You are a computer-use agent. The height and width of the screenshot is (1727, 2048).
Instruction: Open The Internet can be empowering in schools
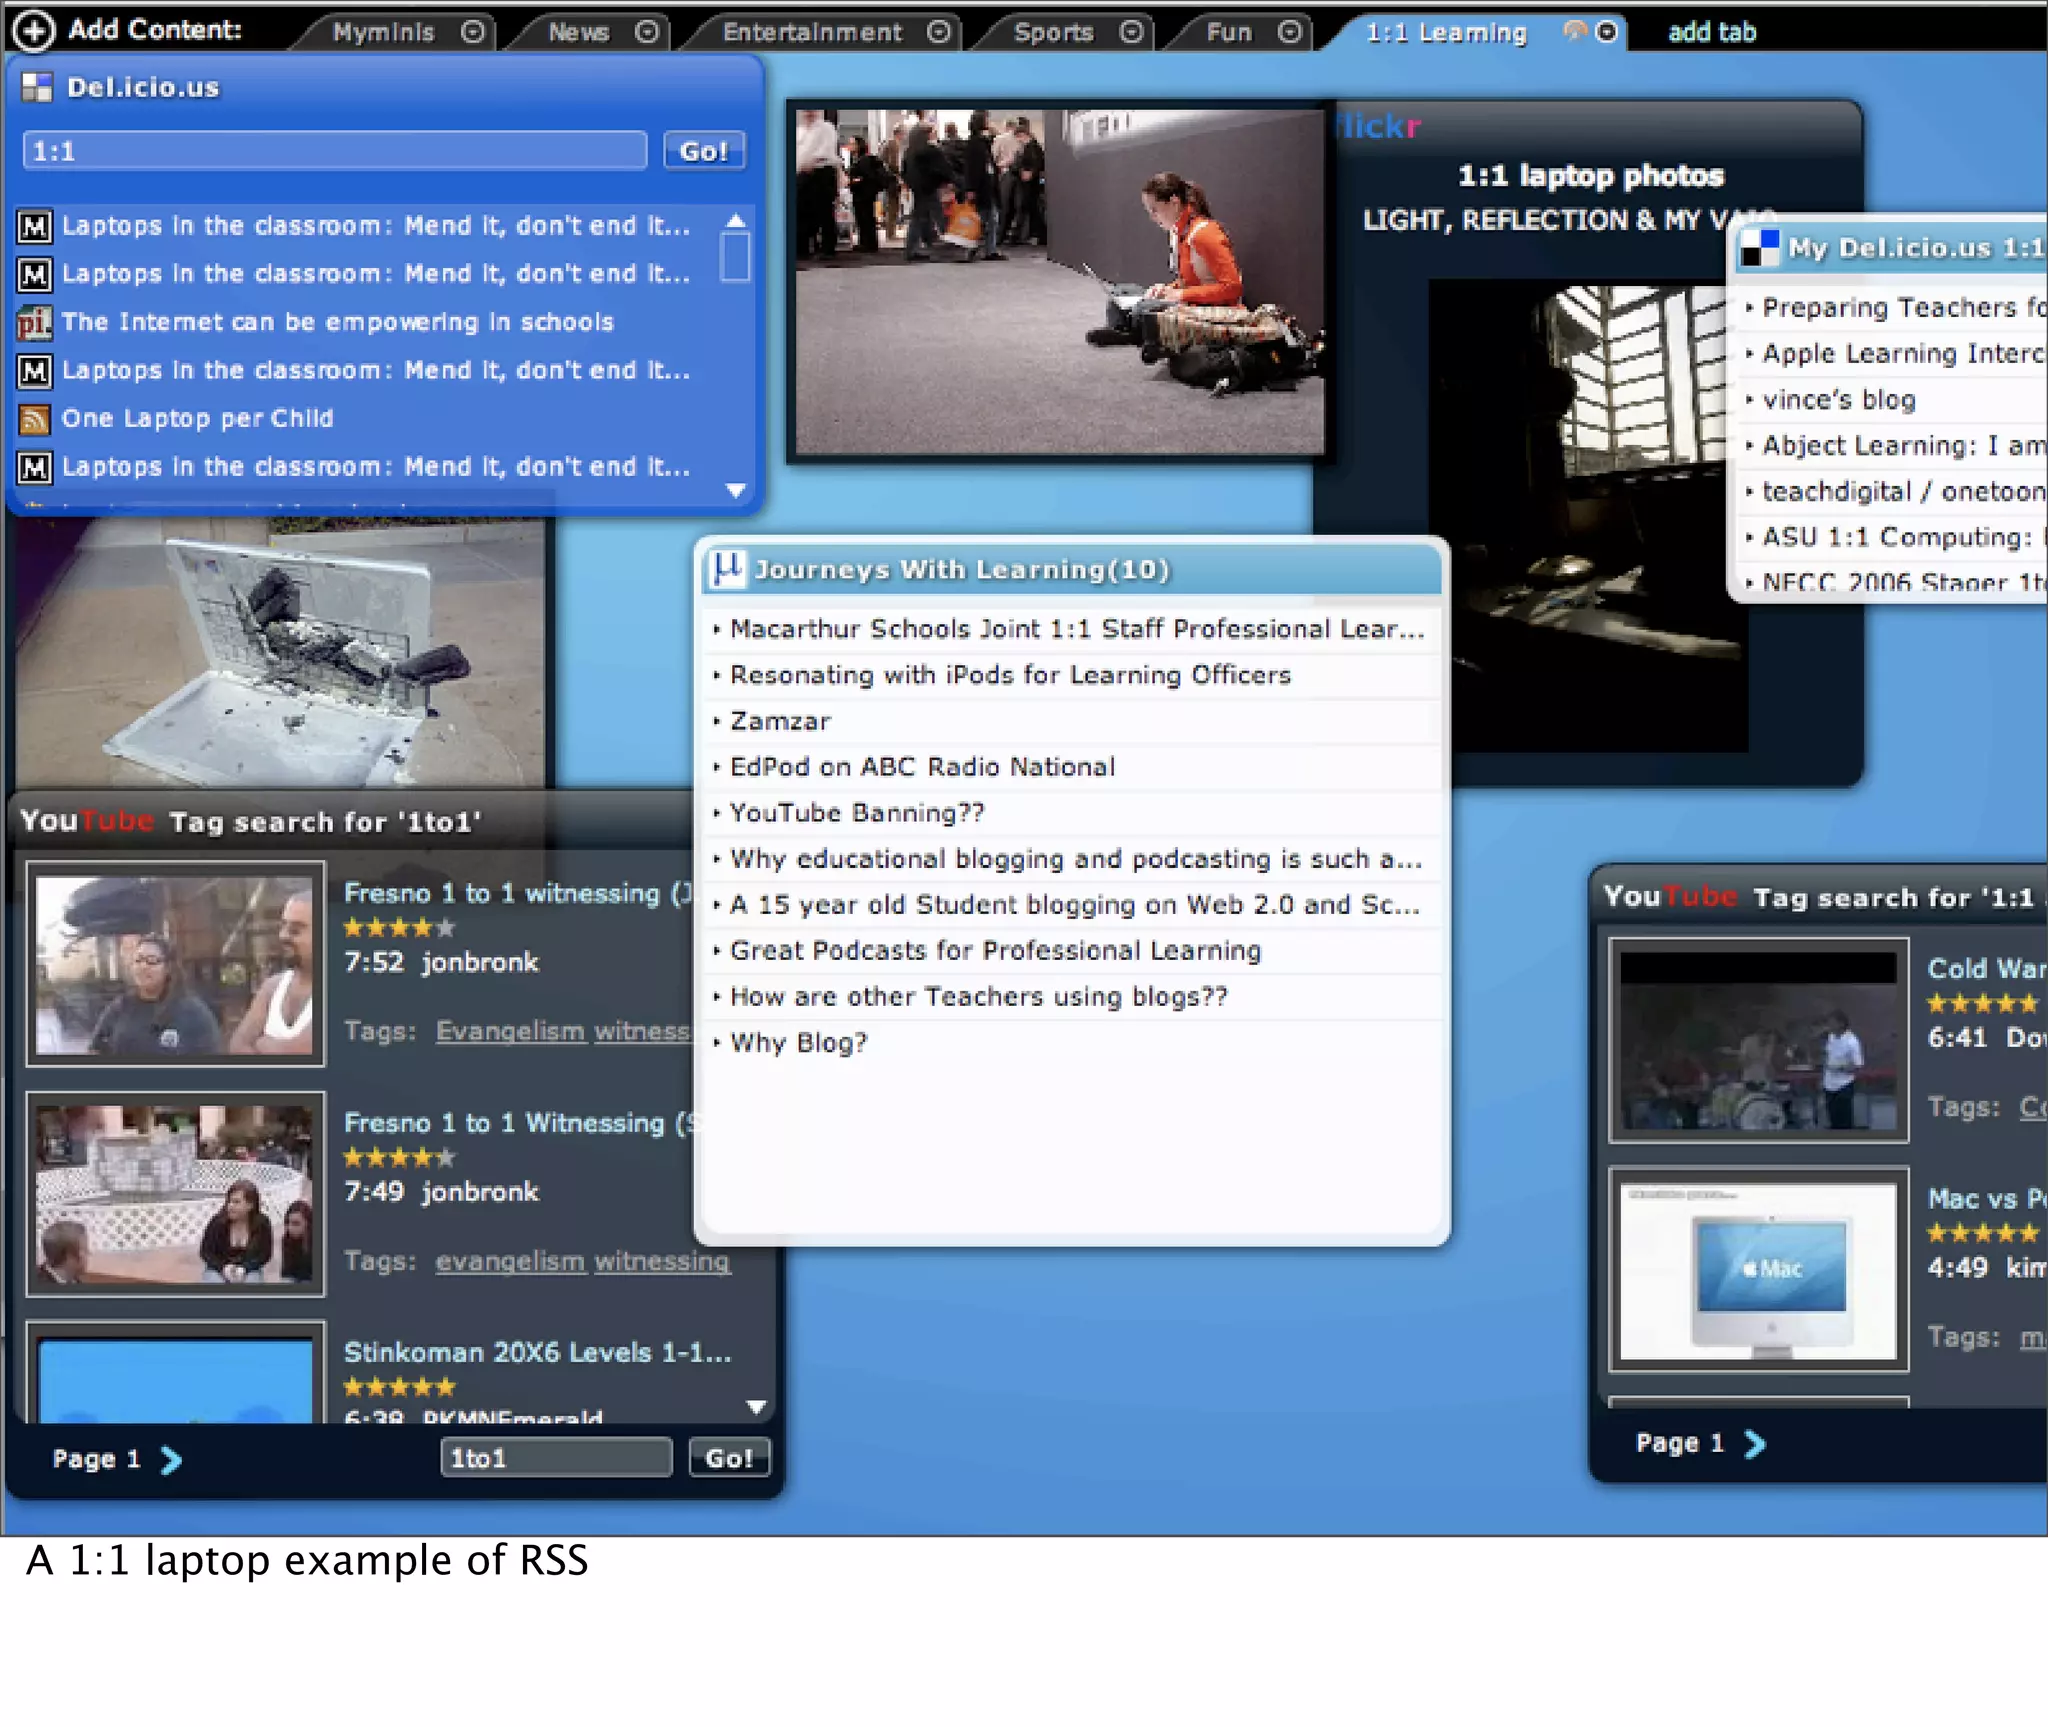point(337,322)
